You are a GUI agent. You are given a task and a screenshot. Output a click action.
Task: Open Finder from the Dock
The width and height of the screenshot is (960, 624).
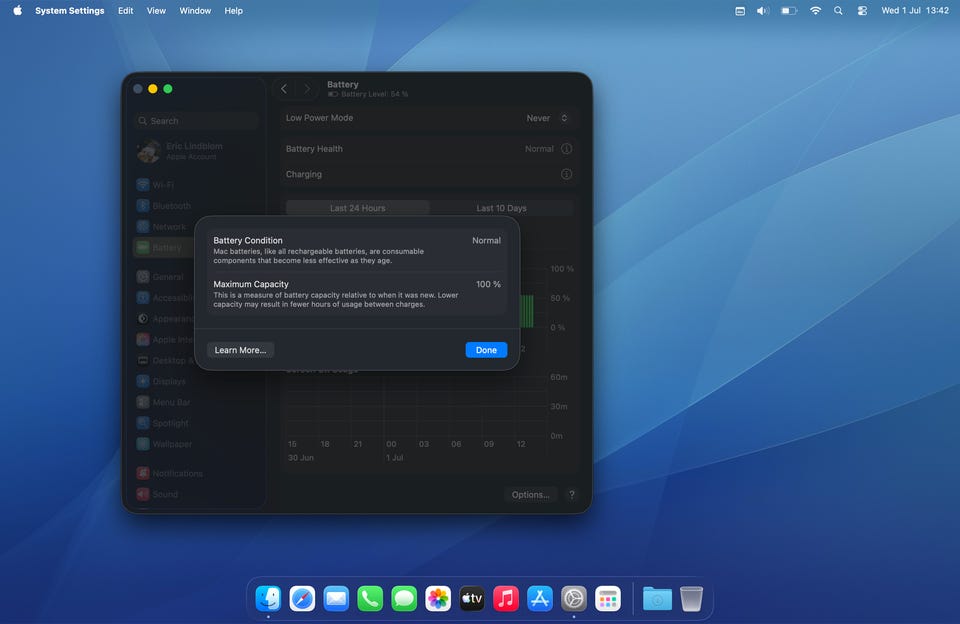[268, 598]
